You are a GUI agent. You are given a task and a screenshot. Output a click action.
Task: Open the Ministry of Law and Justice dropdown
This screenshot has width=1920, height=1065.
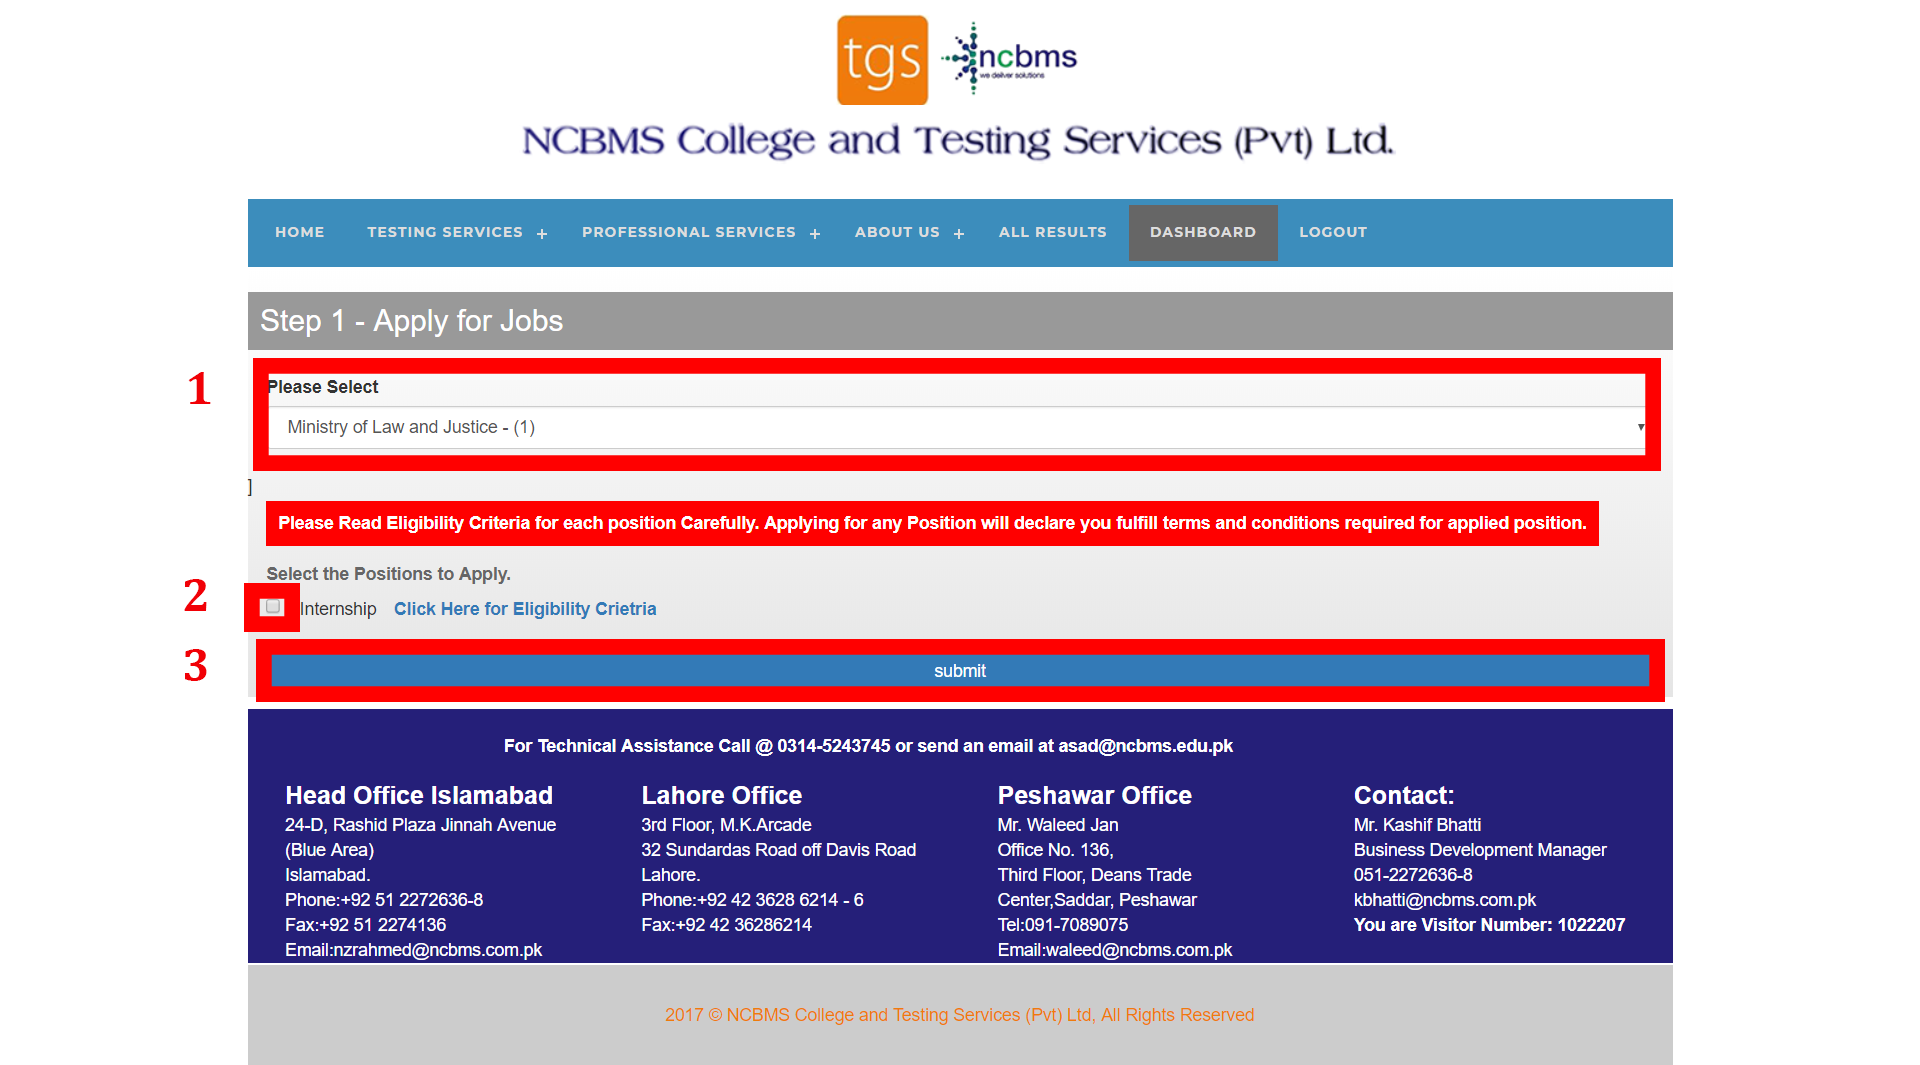click(957, 427)
